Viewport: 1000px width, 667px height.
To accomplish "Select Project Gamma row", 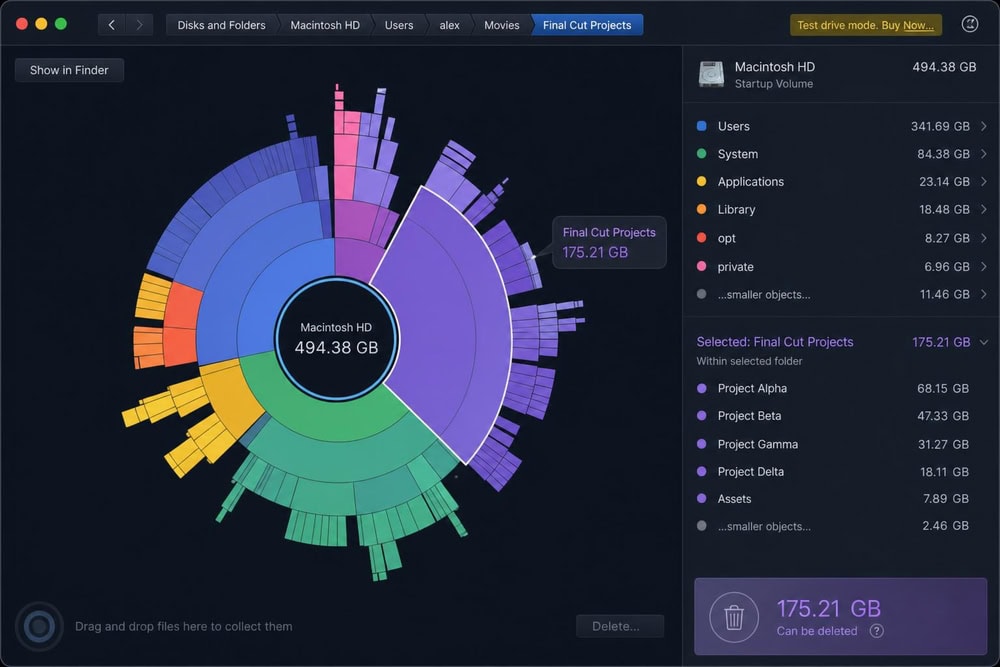I will coord(842,444).
